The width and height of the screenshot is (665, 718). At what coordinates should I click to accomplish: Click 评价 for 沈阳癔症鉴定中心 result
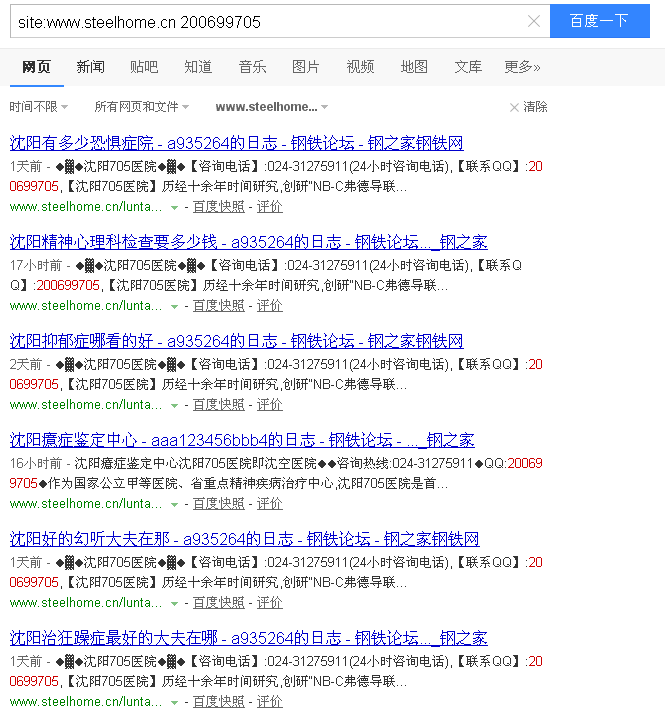[x=269, y=504]
